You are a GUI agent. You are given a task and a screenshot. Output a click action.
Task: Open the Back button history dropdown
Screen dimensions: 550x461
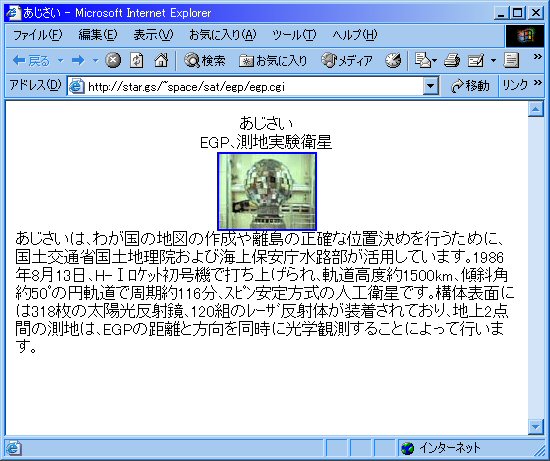60,61
